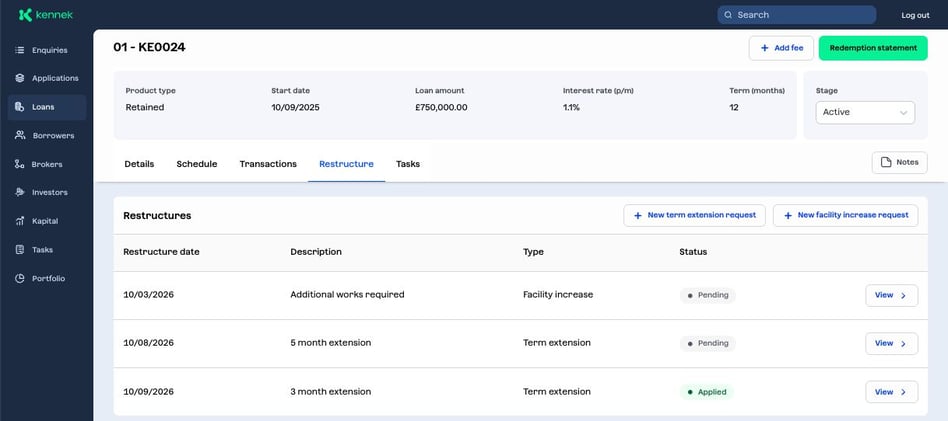
Task: Click the Kennek logo icon
Action: (25, 15)
